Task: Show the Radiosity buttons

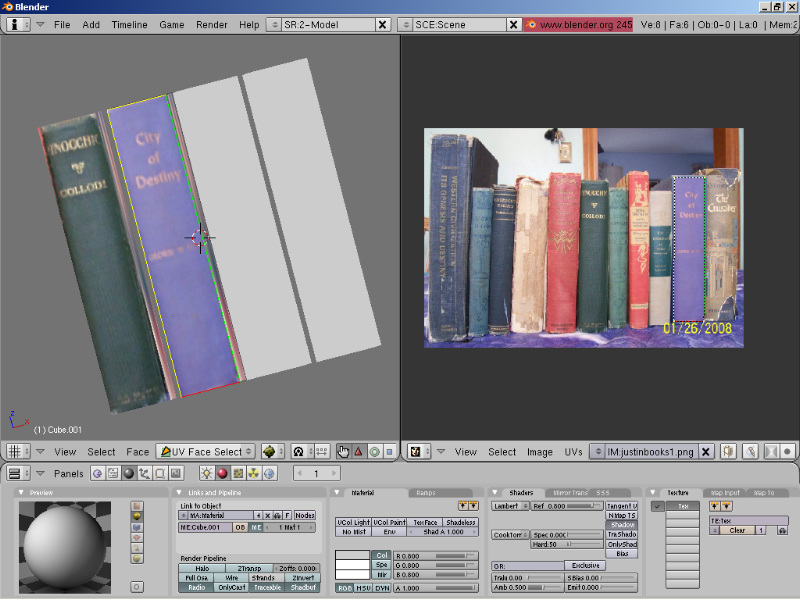Action: (x=254, y=473)
